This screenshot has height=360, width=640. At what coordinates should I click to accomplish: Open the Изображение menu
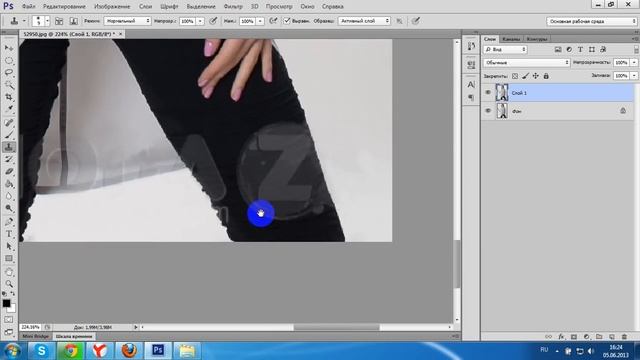(112, 7)
